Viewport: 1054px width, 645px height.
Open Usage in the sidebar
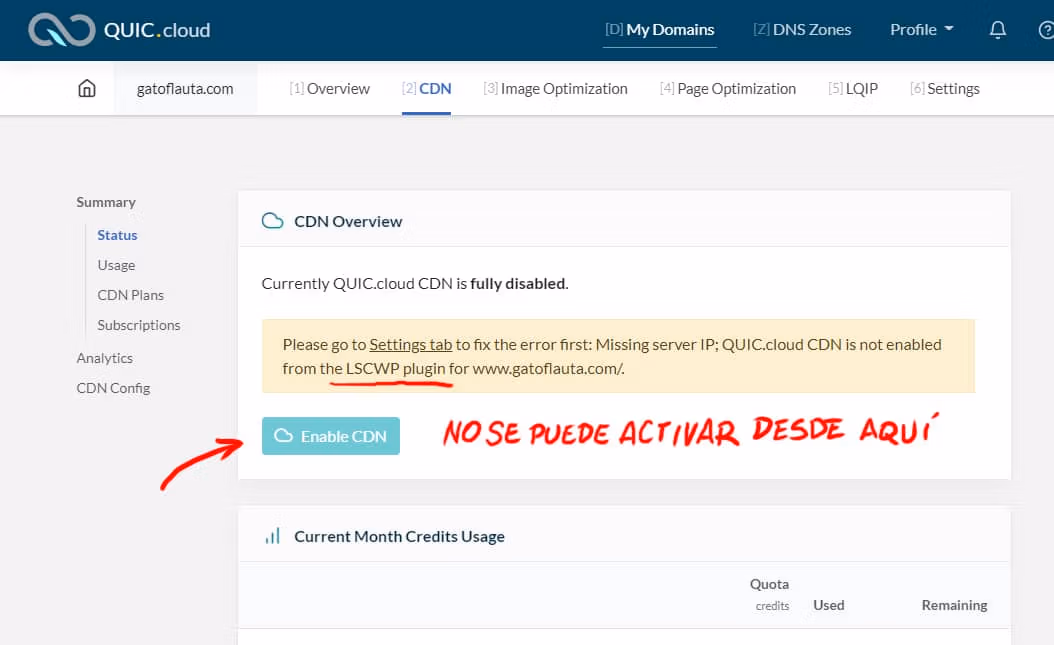tap(116, 265)
